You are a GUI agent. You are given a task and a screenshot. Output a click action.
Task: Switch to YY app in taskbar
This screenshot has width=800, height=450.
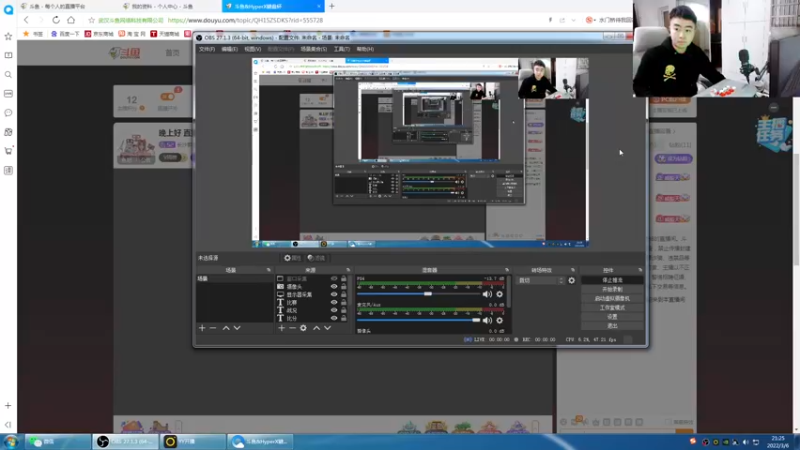[x=193, y=442]
